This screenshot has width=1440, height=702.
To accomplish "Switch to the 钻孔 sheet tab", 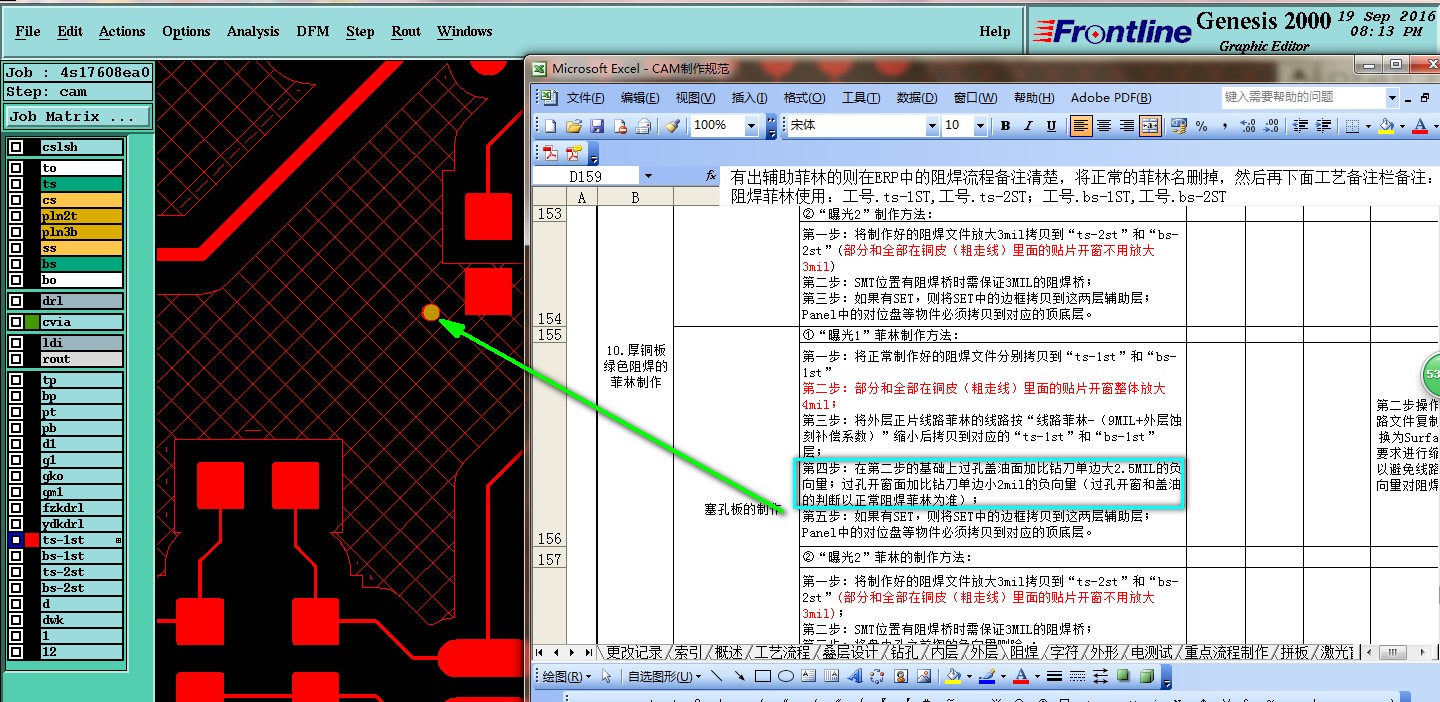I will click(904, 652).
